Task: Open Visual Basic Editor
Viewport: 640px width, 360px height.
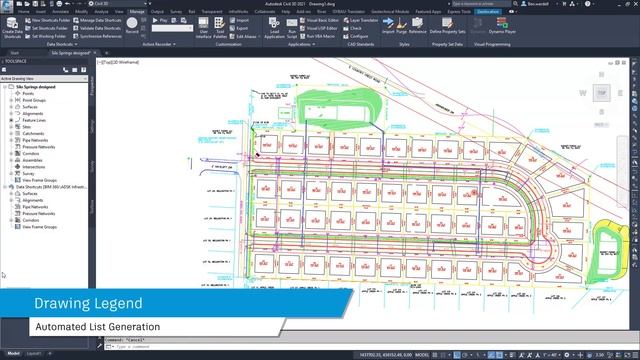Action: [319, 20]
